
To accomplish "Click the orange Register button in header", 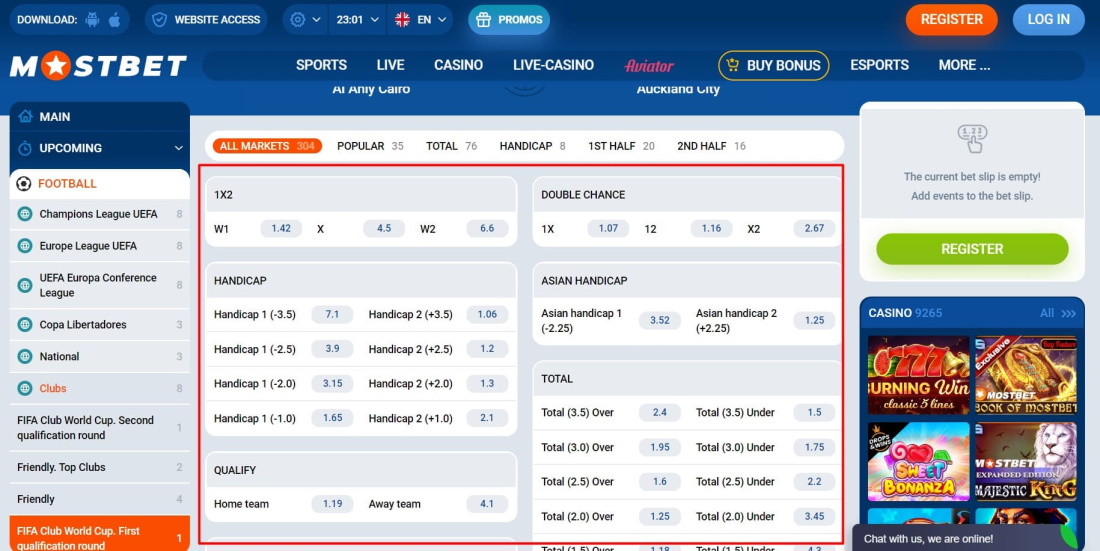I will (951, 20).
